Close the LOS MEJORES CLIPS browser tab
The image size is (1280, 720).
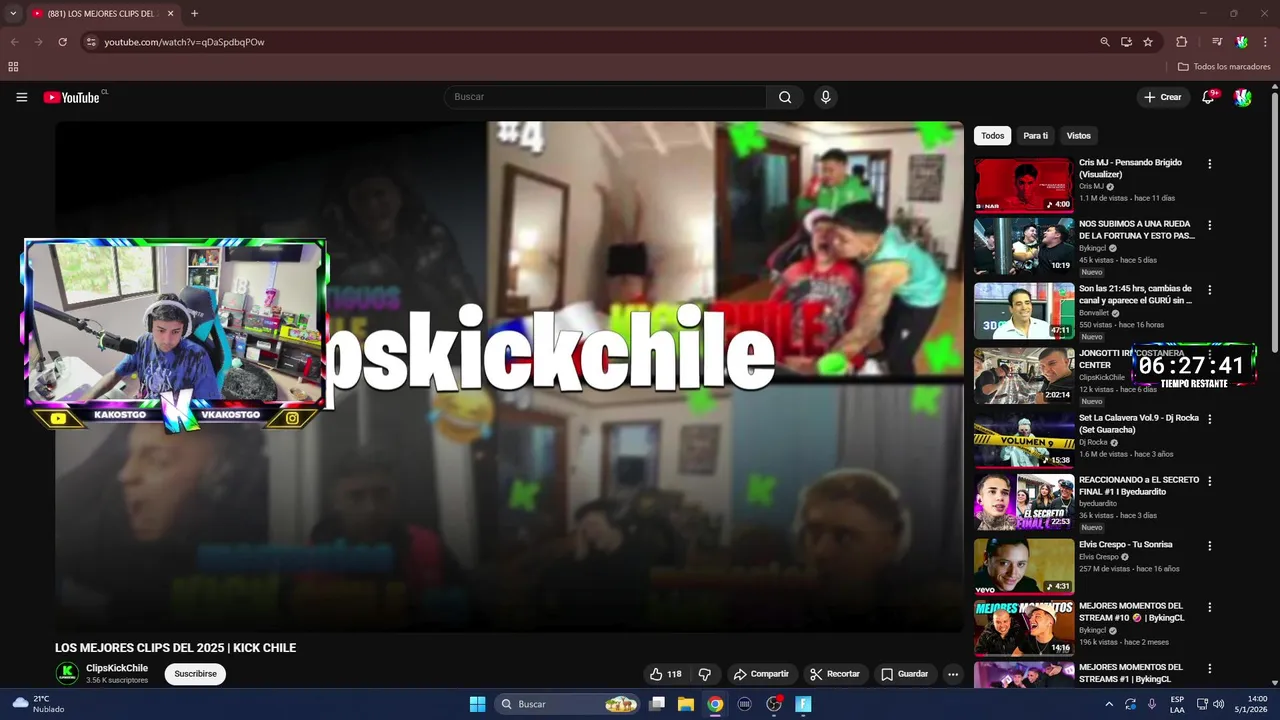[x=169, y=13]
